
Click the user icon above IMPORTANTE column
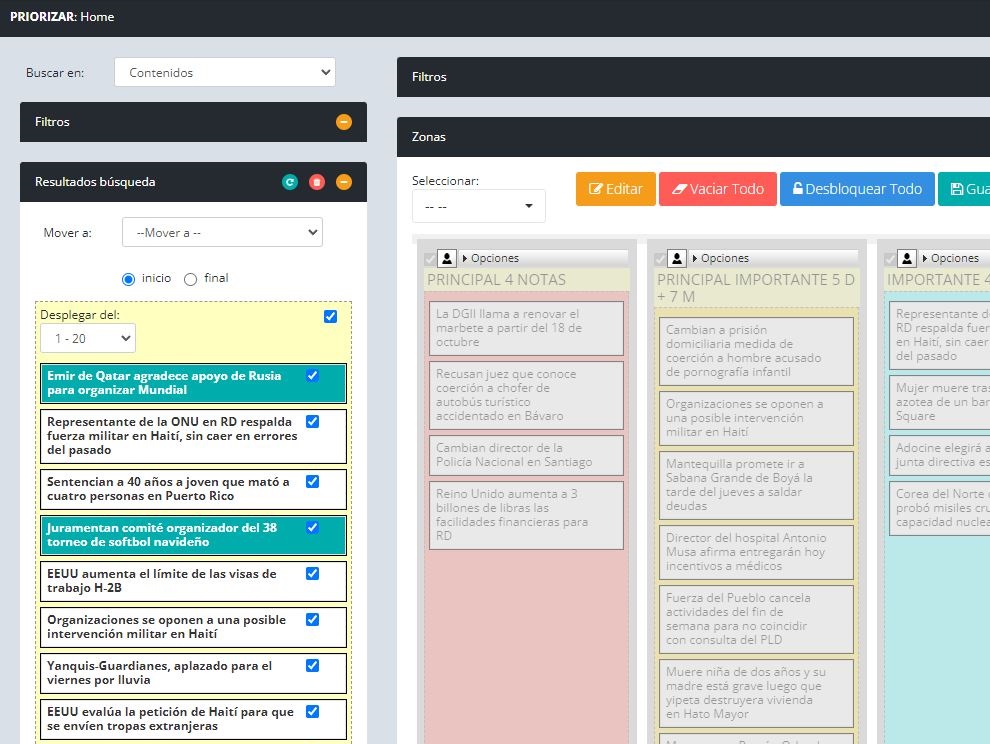point(906,258)
